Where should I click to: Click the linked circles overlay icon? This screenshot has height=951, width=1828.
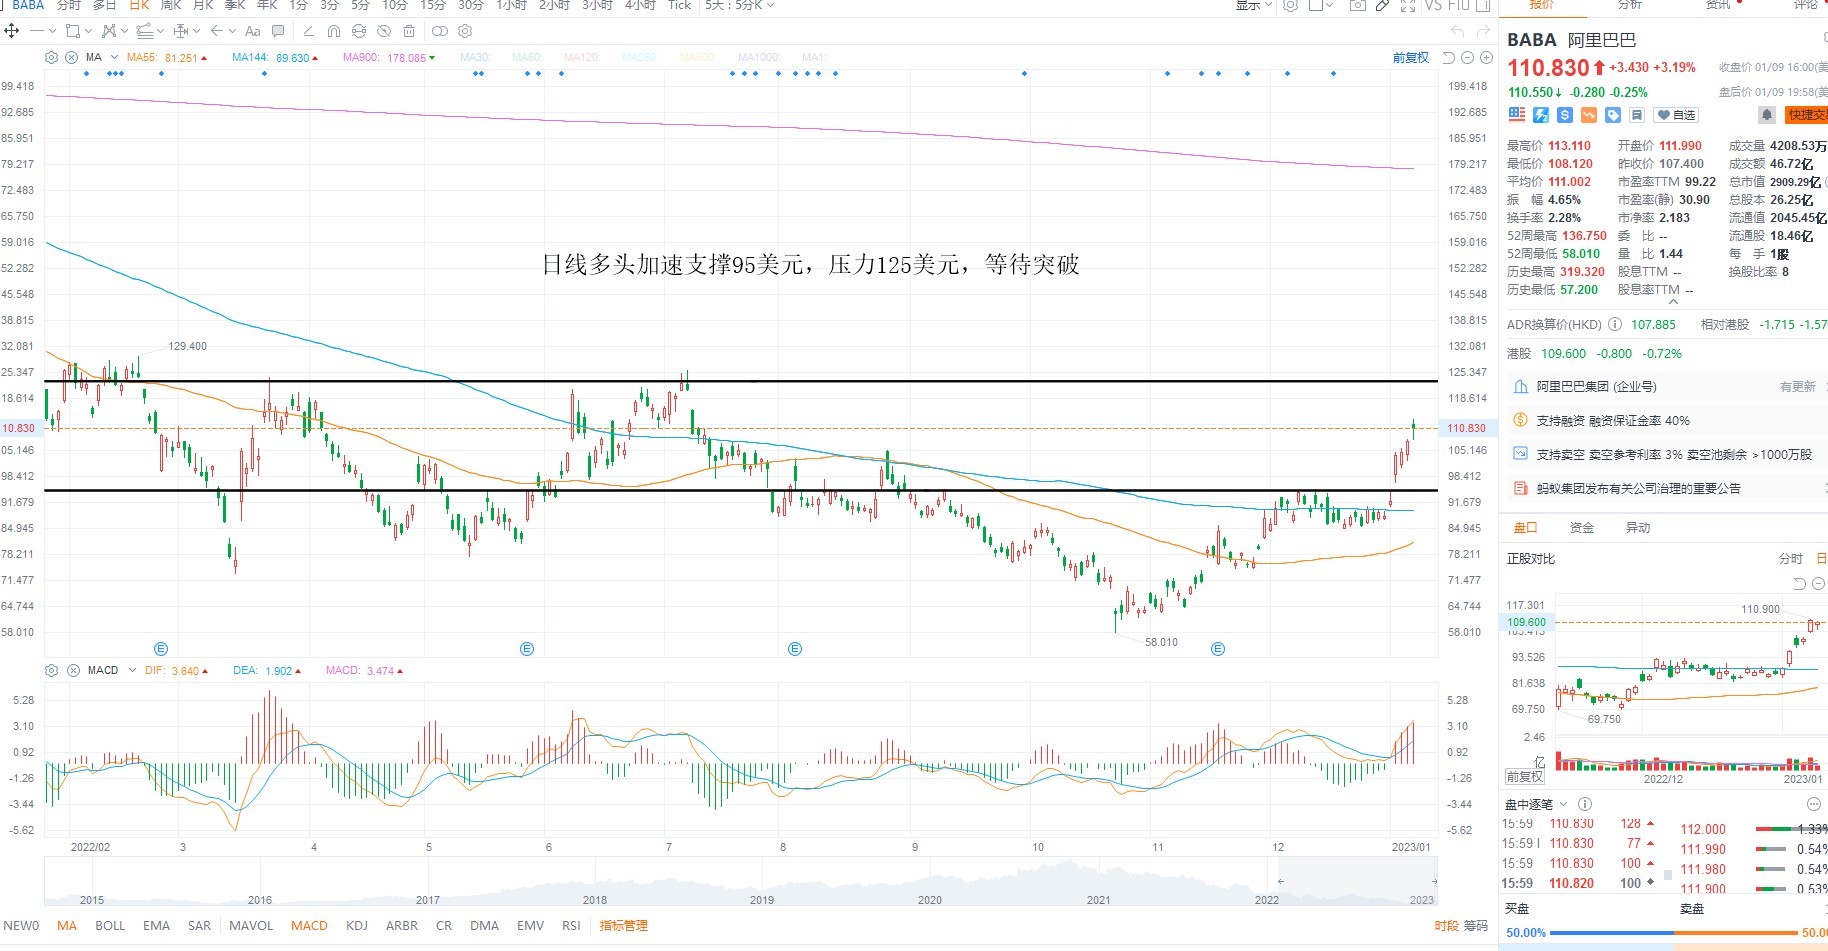(x=438, y=31)
